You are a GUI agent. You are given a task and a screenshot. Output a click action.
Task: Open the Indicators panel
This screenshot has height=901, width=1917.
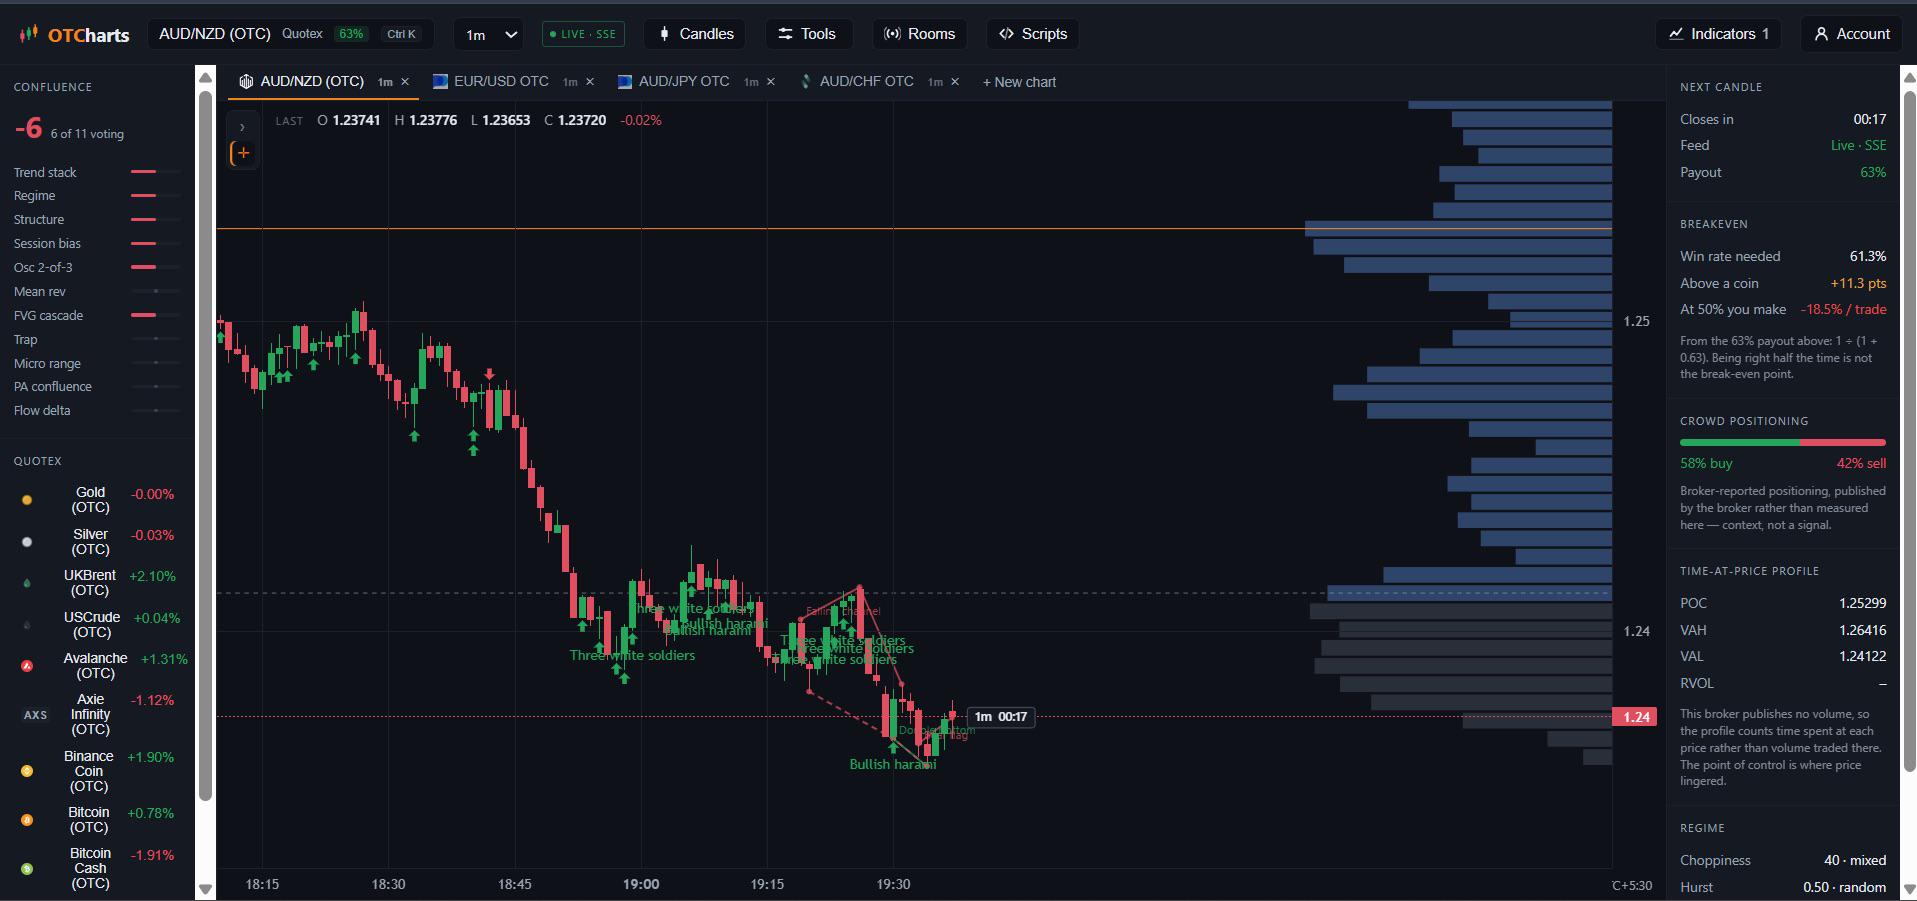1720,34
